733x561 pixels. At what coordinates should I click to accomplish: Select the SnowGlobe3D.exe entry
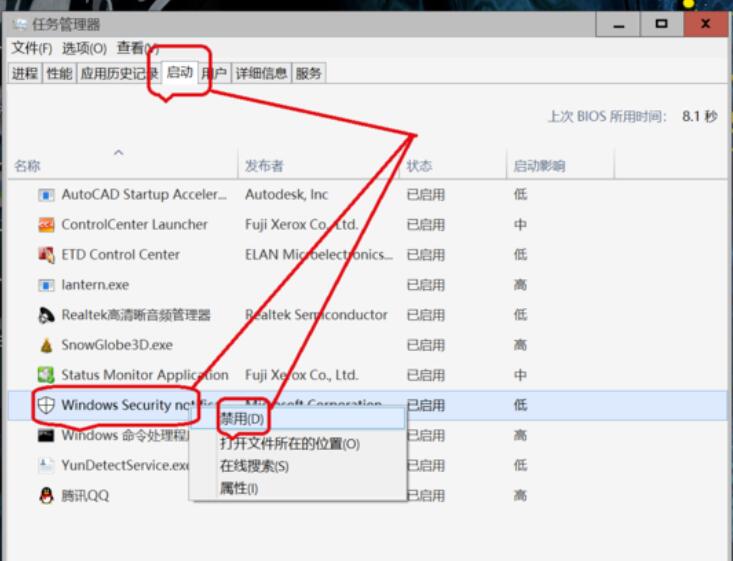(117, 345)
